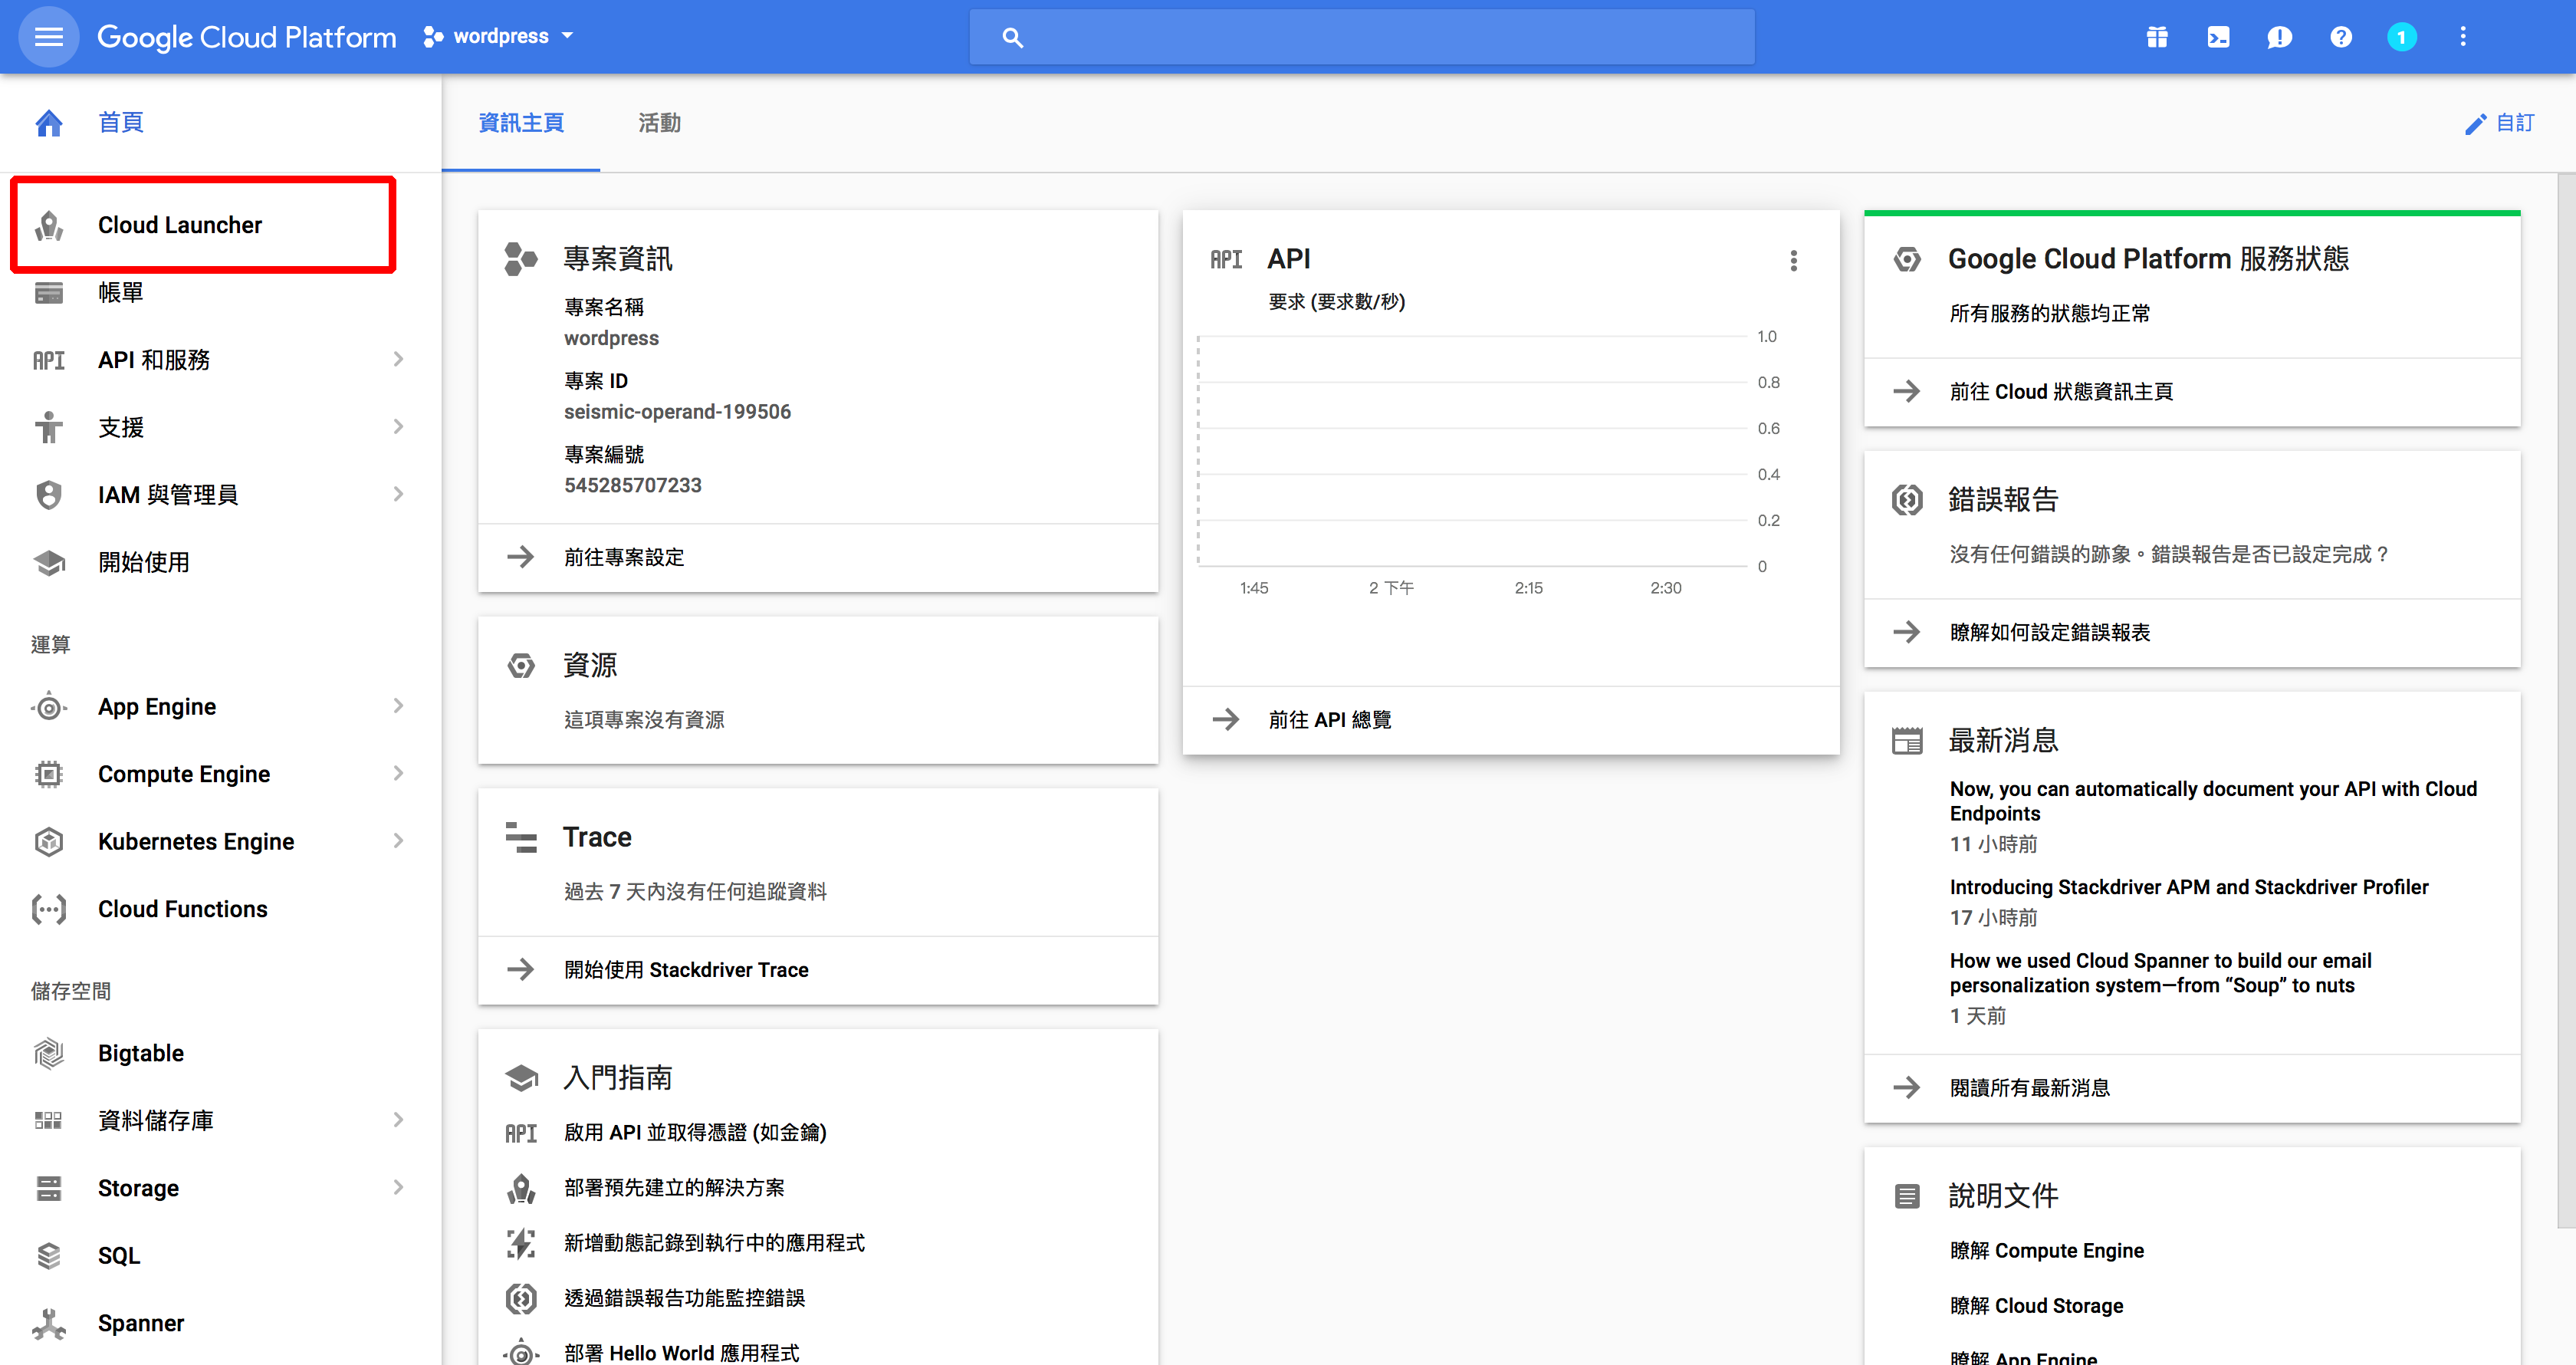The image size is (2576, 1365).
Task: Click the 自訂 customize button
Action: [x=2499, y=122]
